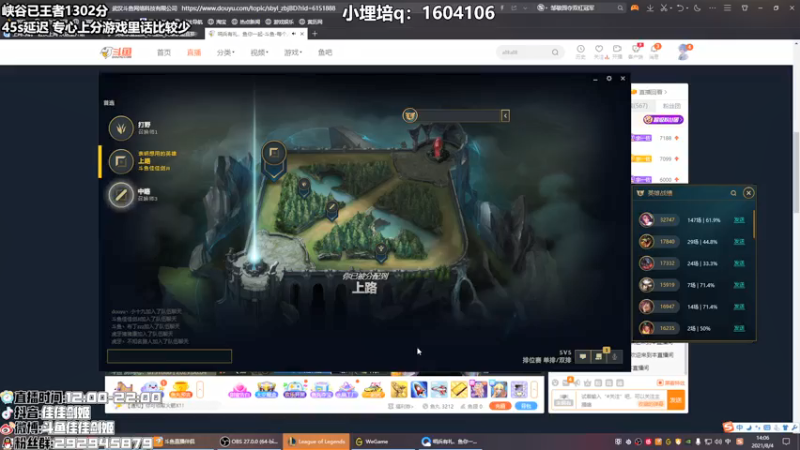This screenshot has height=450, width=800.
Task: Expand the 视频 video dropdown
Action: tap(259, 53)
